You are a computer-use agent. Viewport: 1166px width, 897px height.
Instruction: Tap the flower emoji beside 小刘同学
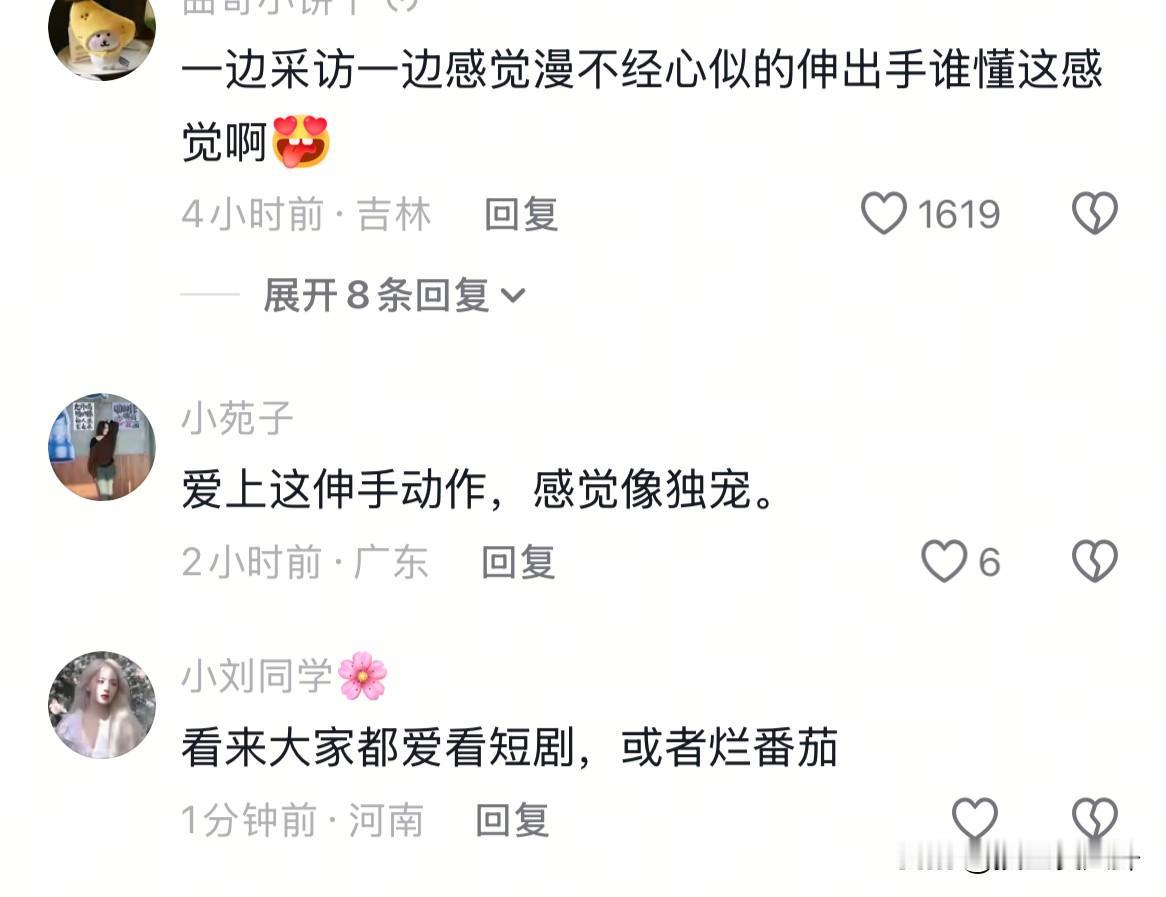tap(362, 675)
